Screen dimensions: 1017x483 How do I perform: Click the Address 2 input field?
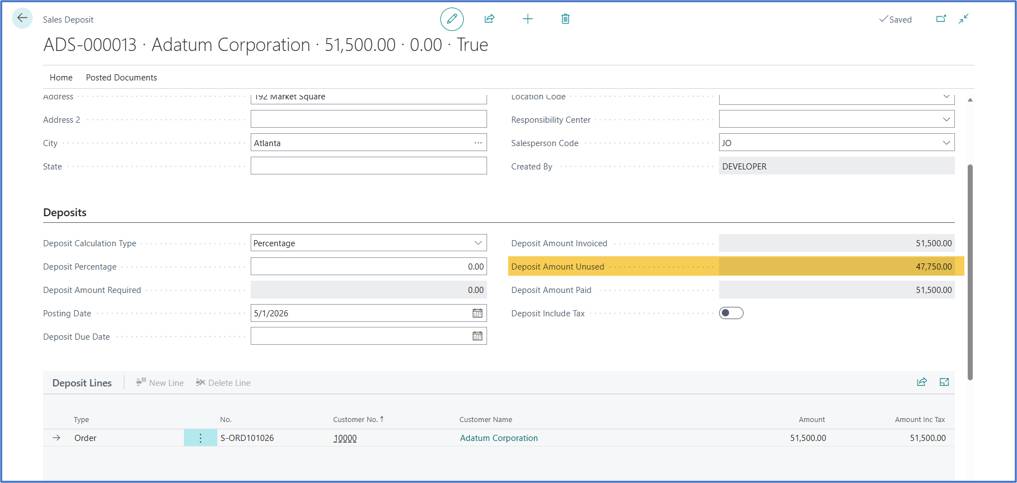point(368,119)
